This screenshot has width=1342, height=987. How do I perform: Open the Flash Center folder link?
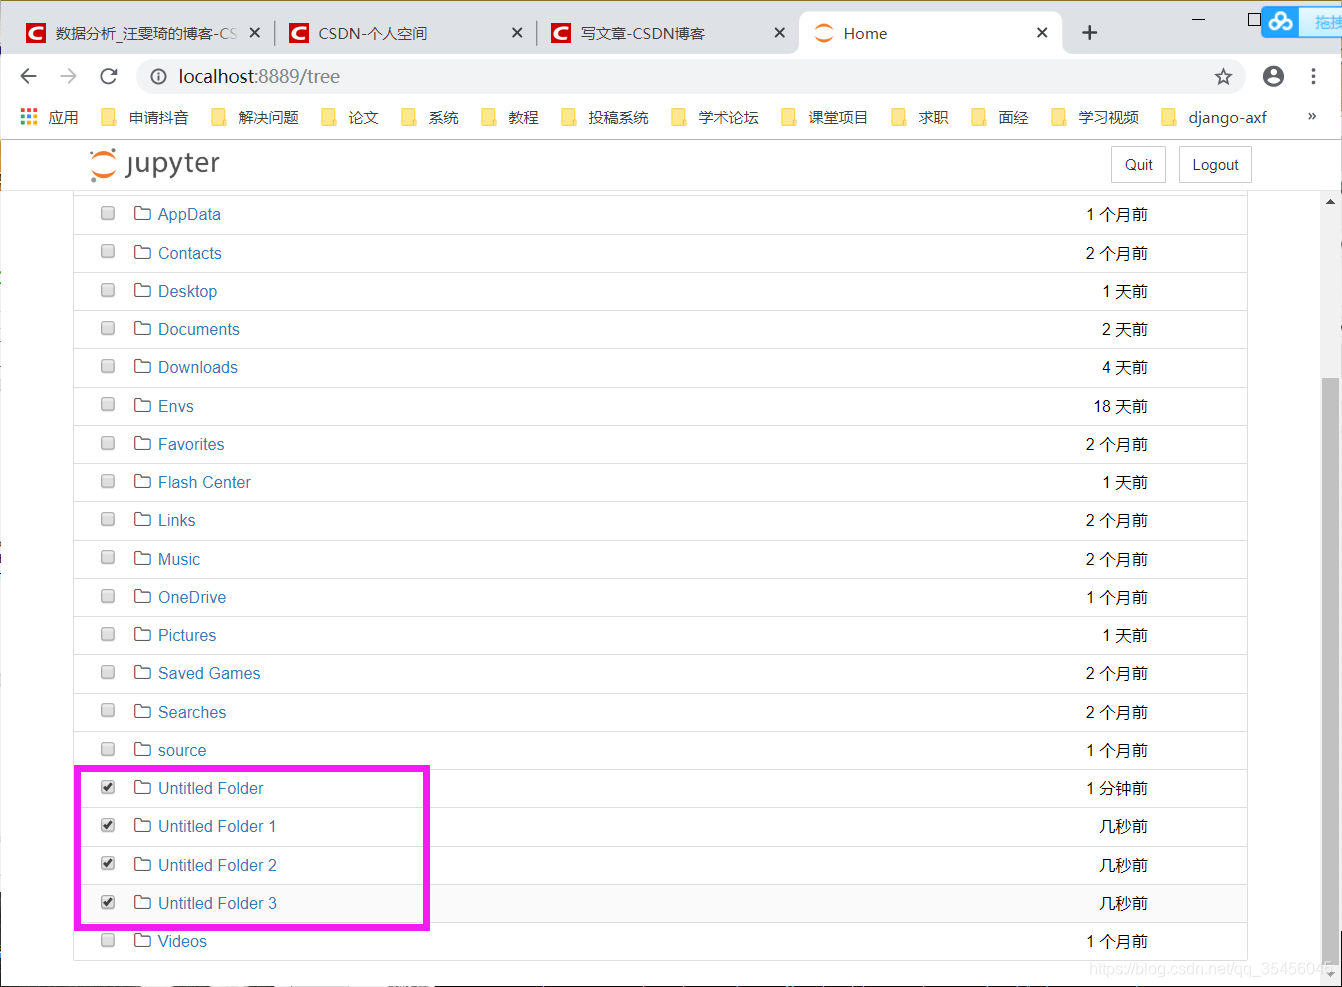tap(204, 482)
